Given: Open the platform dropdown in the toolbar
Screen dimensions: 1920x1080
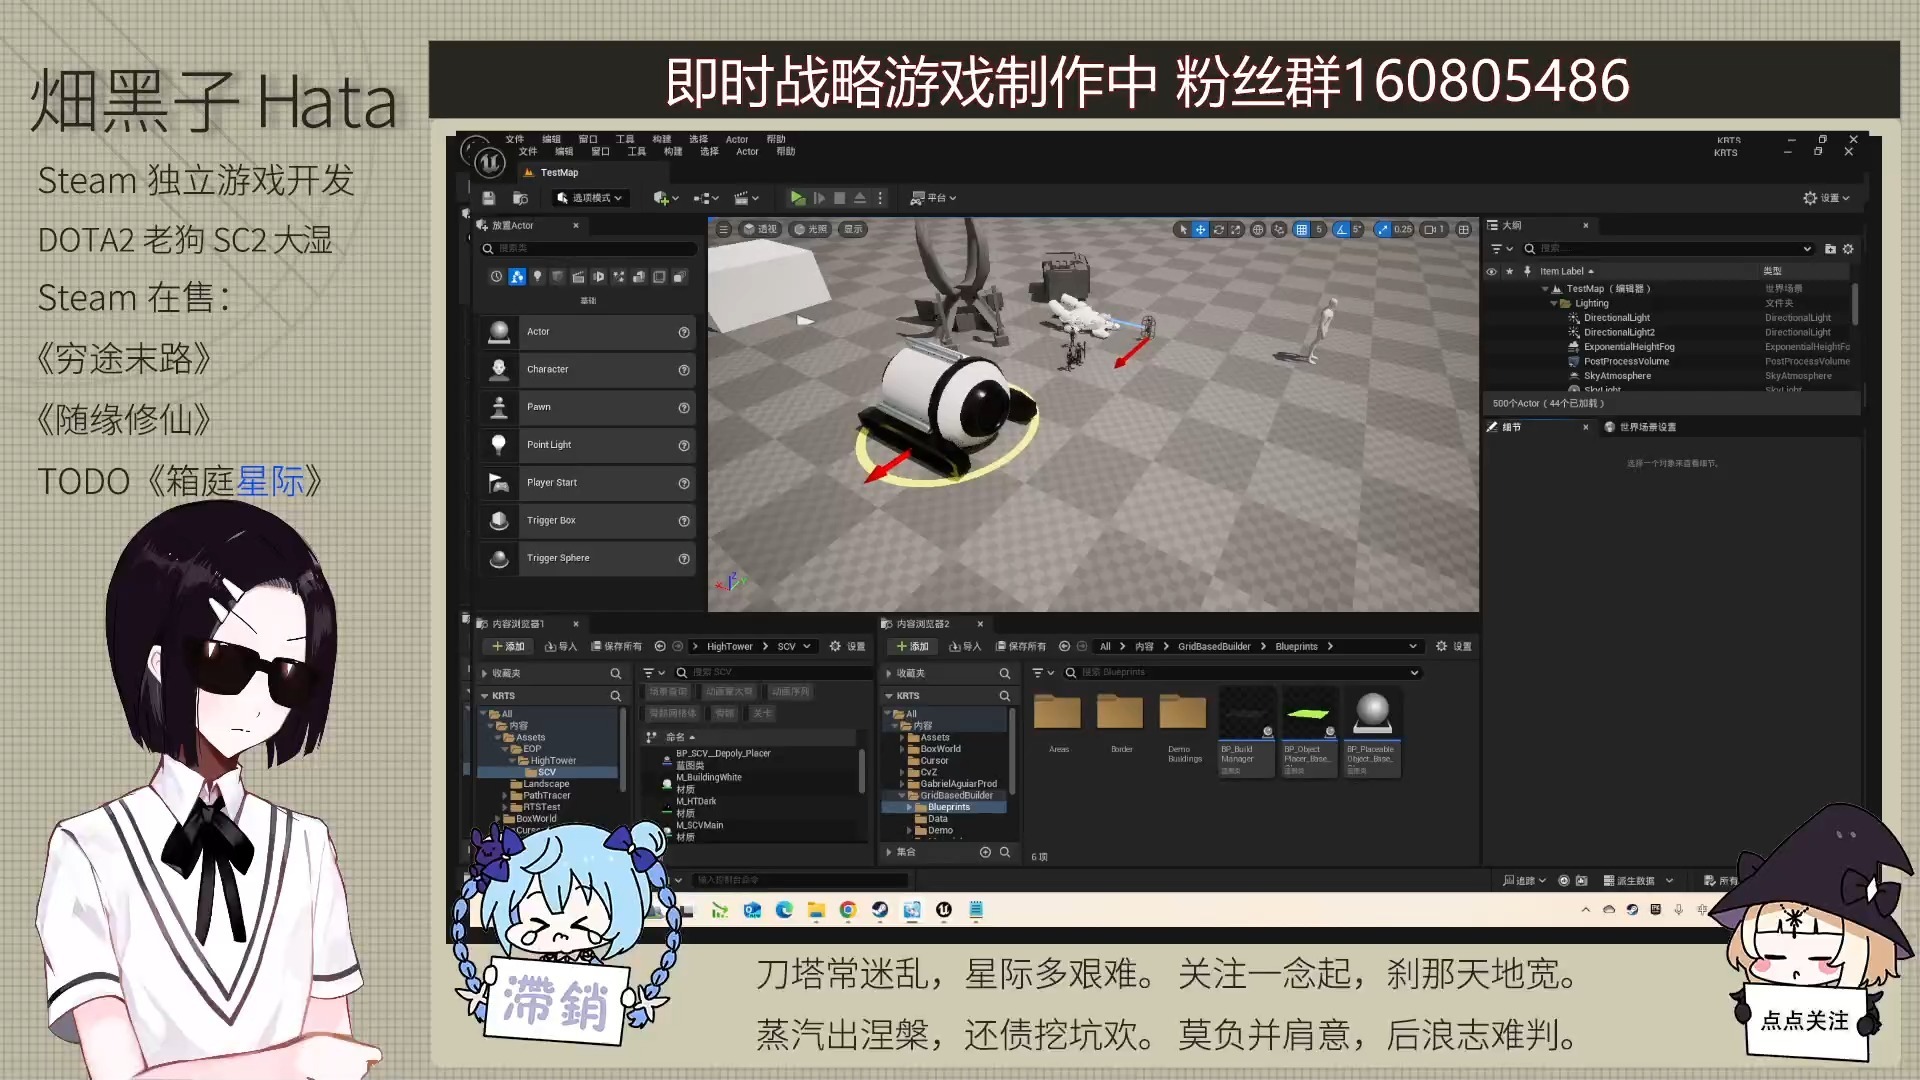Looking at the screenshot, I should click(933, 198).
